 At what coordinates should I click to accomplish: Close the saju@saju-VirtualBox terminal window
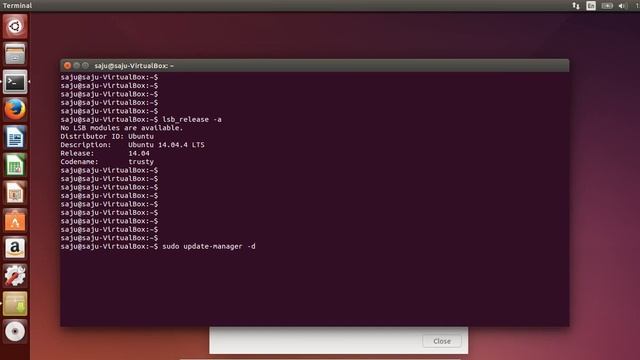pos(67,65)
